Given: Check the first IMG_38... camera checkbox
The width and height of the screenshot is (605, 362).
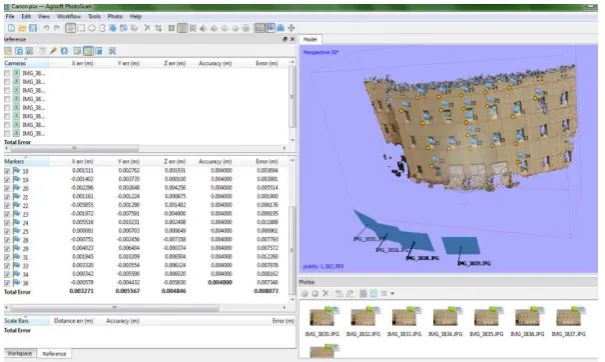Looking at the screenshot, I should 7,73.
